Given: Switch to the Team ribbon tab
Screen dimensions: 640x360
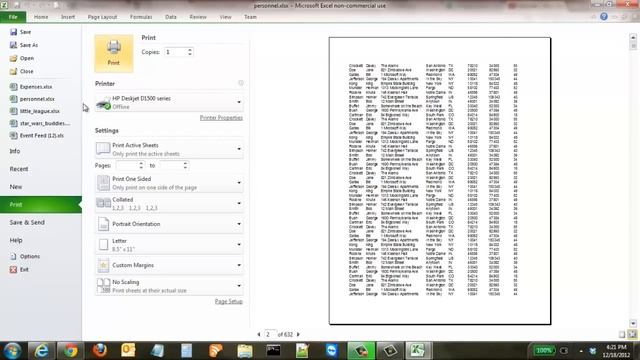Looking at the screenshot, I should tap(250, 17).
